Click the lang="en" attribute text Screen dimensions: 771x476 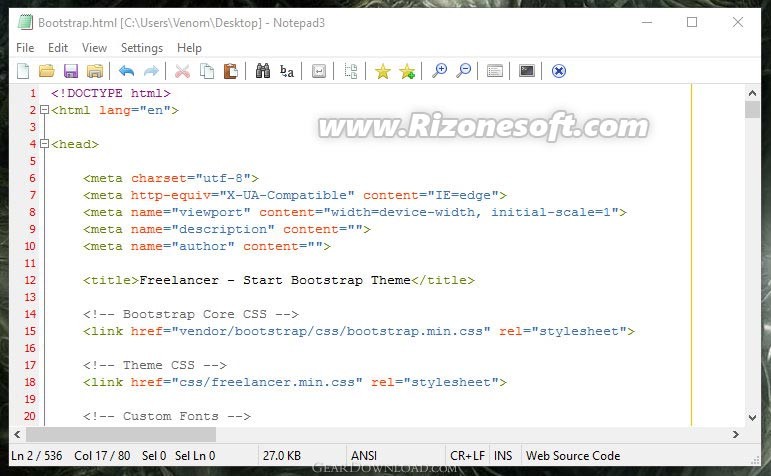coord(135,110)
